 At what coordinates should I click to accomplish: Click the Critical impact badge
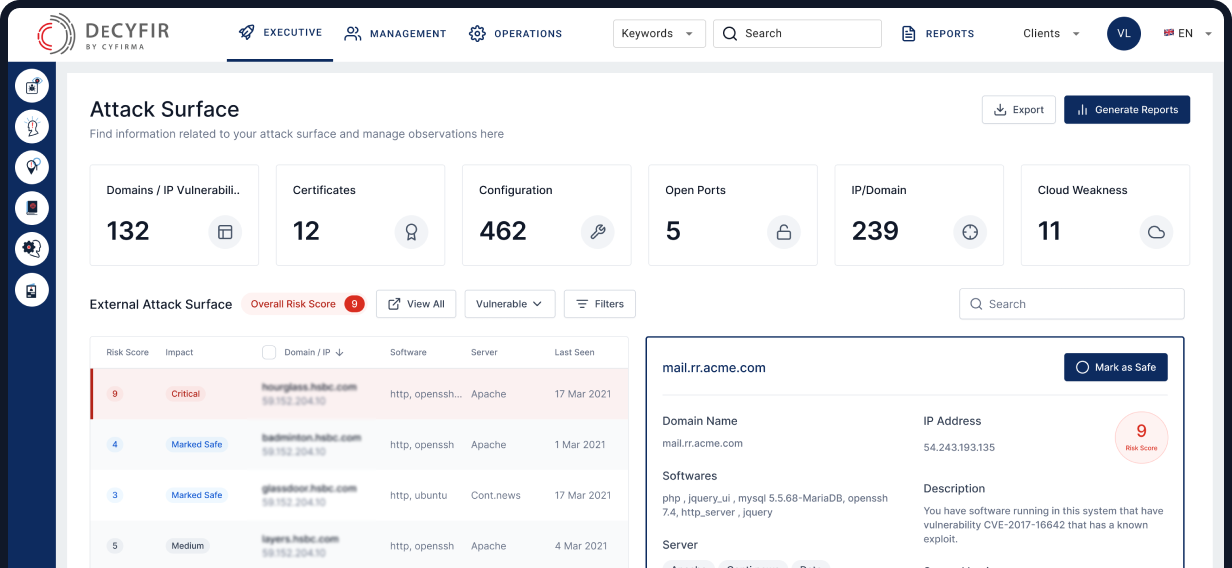[x=186, y=394]
